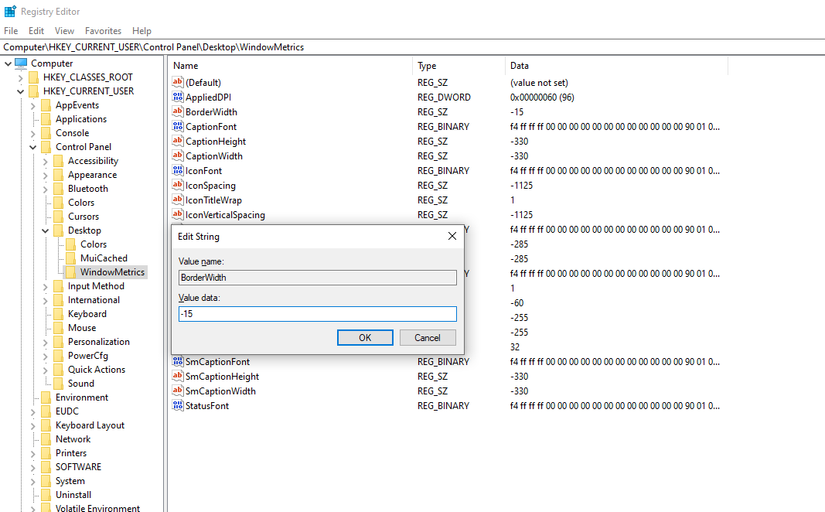Select the EUDC key in the tree
This screenshot has width=825, height=512.
[67, 411]
